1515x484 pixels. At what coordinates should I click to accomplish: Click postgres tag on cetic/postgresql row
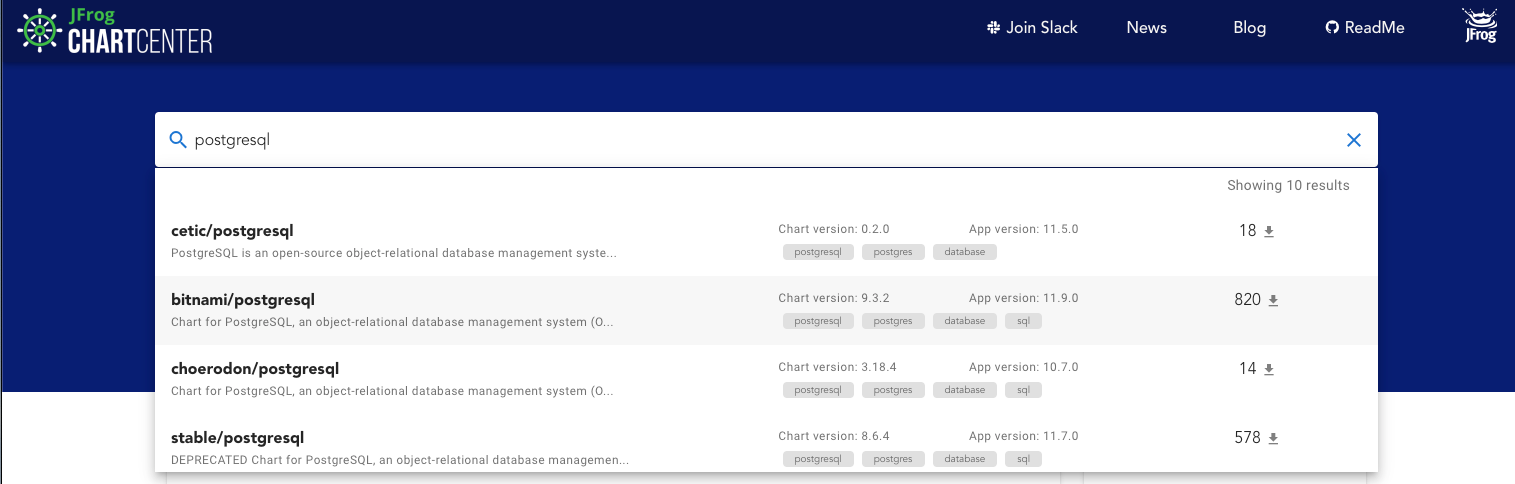893,252
